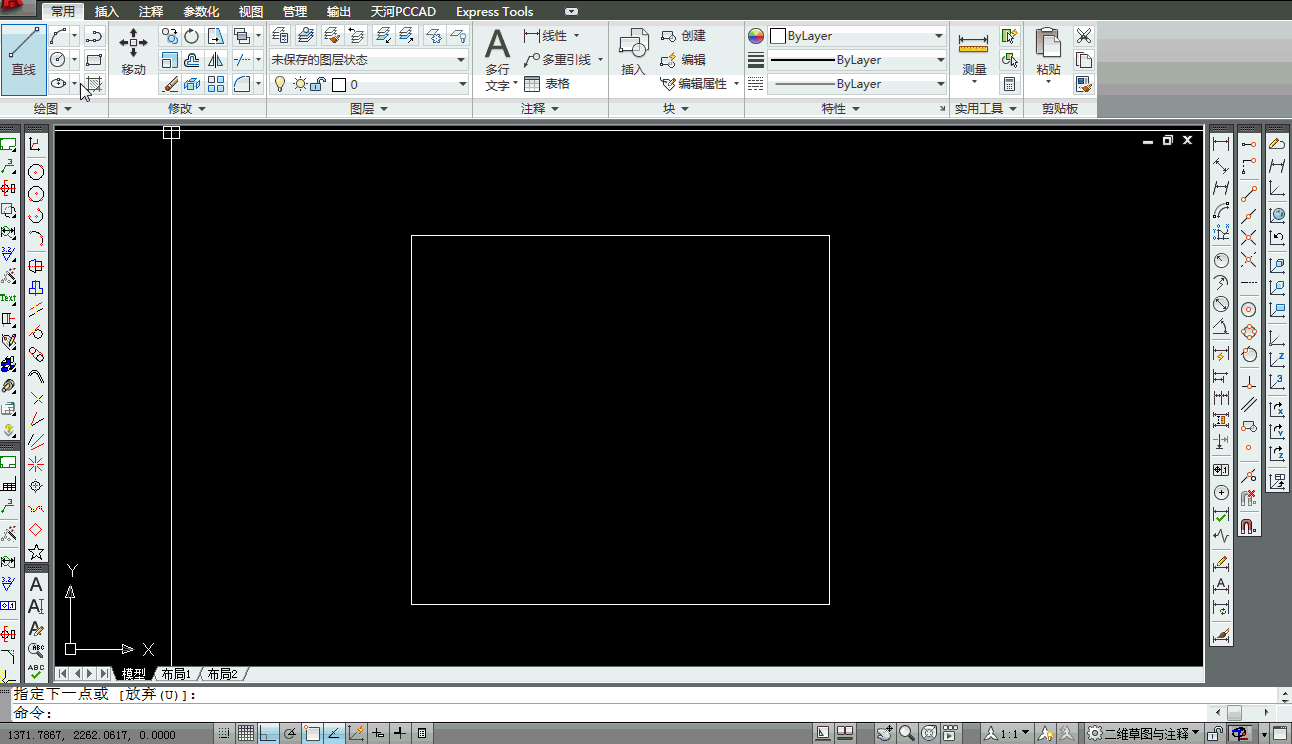Choose the Rotate tool in 修改 panel

192,36
